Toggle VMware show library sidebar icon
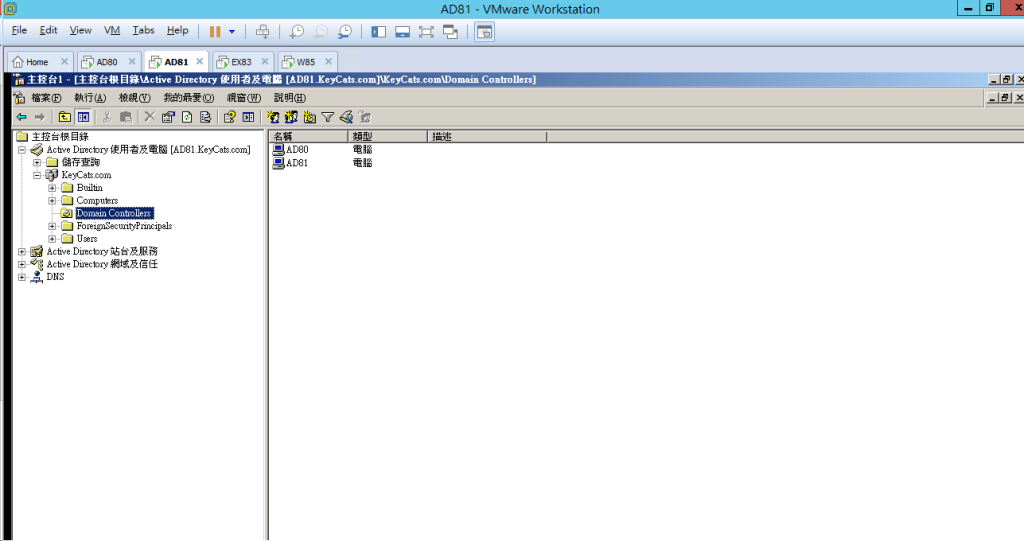This screenshot has width=1024, height=541. tap(379, 32)
